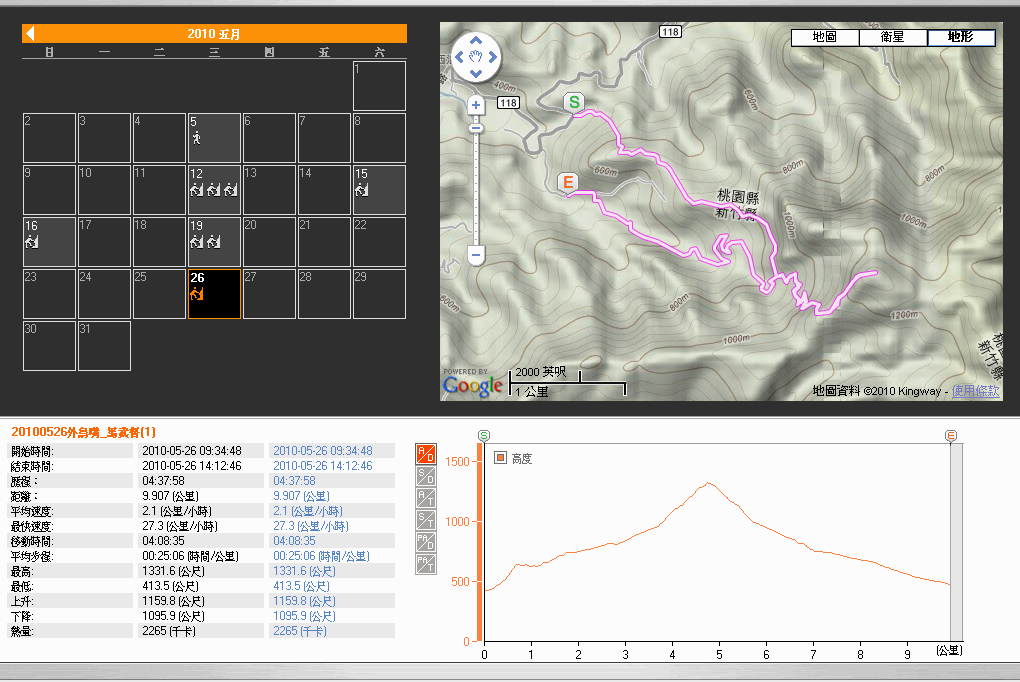This screenshot has width=1020, height=682.
Task: Click the hiking icon on May 16
Action: (x=32, y=241)
